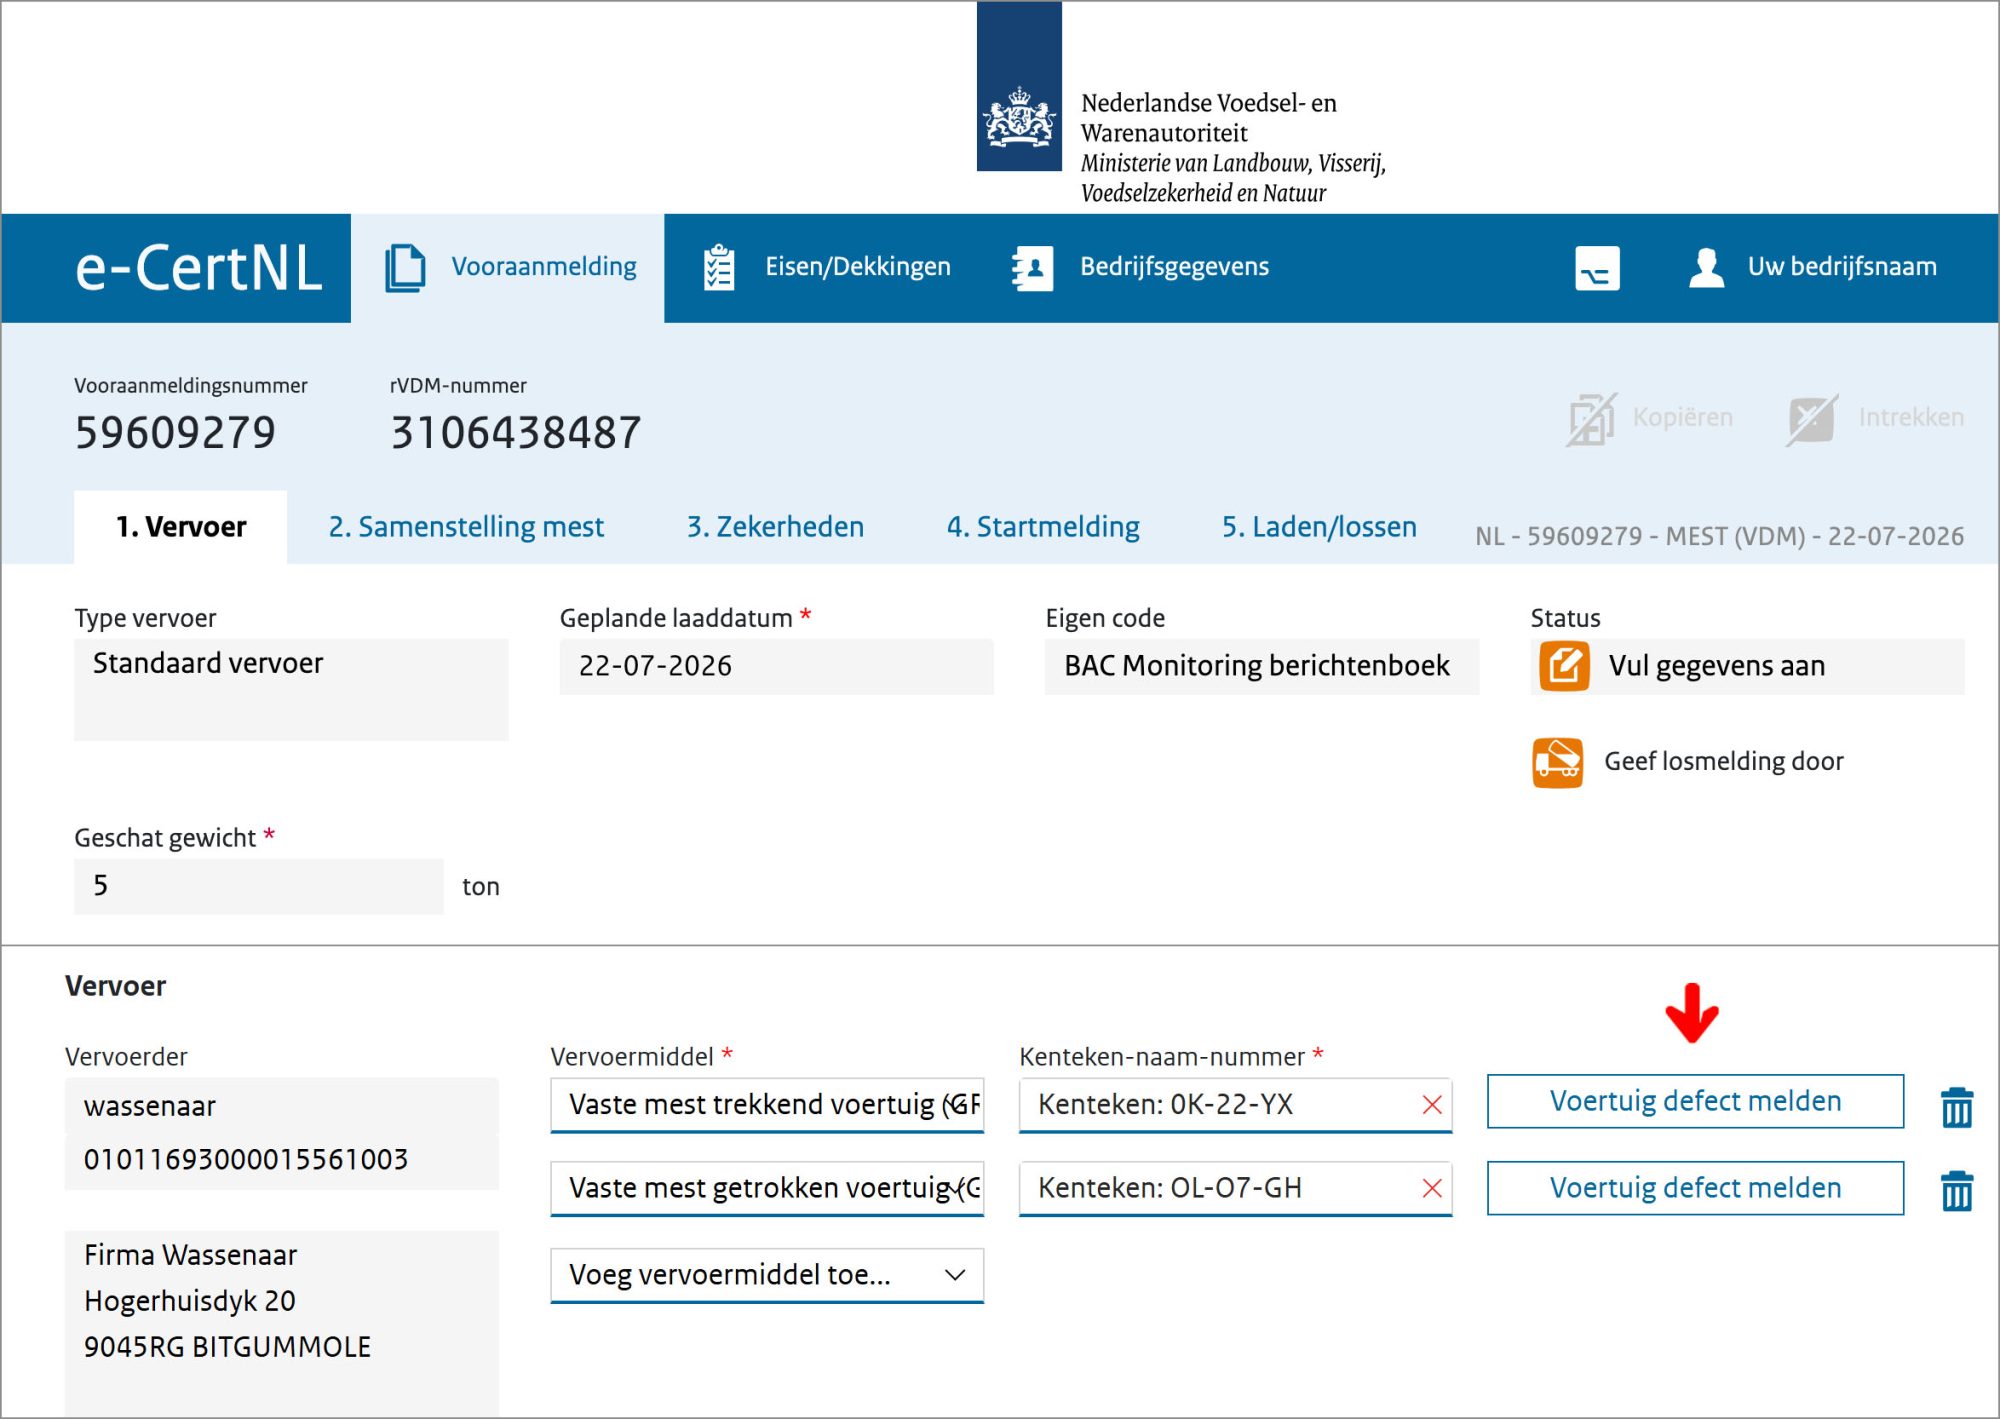Open the Bedrijfsgegevens menu item

point(1174,267)
